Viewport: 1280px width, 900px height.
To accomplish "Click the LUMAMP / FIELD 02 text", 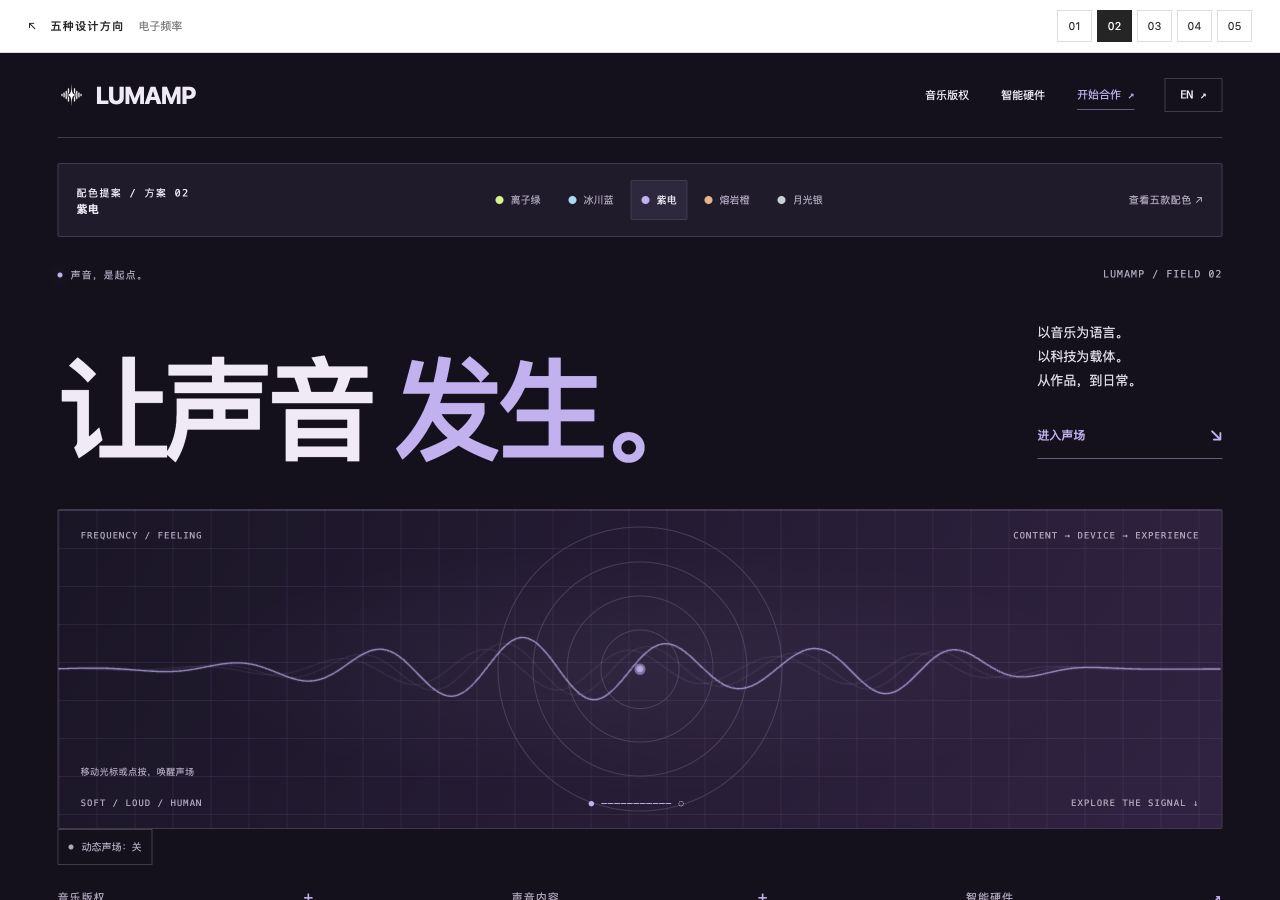I will coord(1162,274).
